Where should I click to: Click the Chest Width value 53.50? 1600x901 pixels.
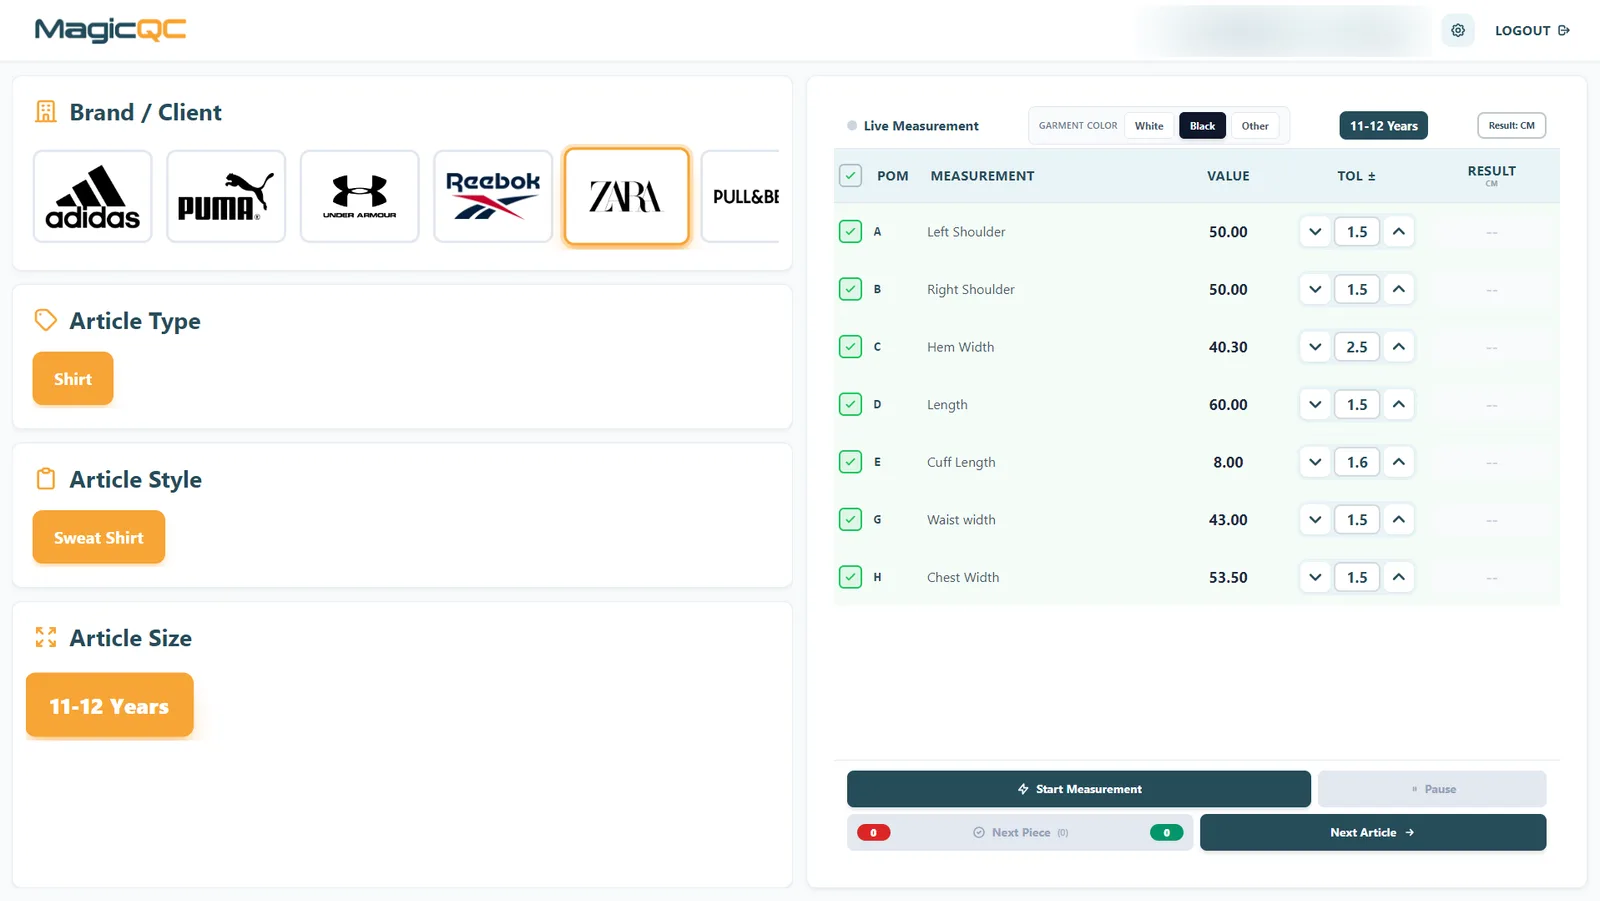point(1228,577)
